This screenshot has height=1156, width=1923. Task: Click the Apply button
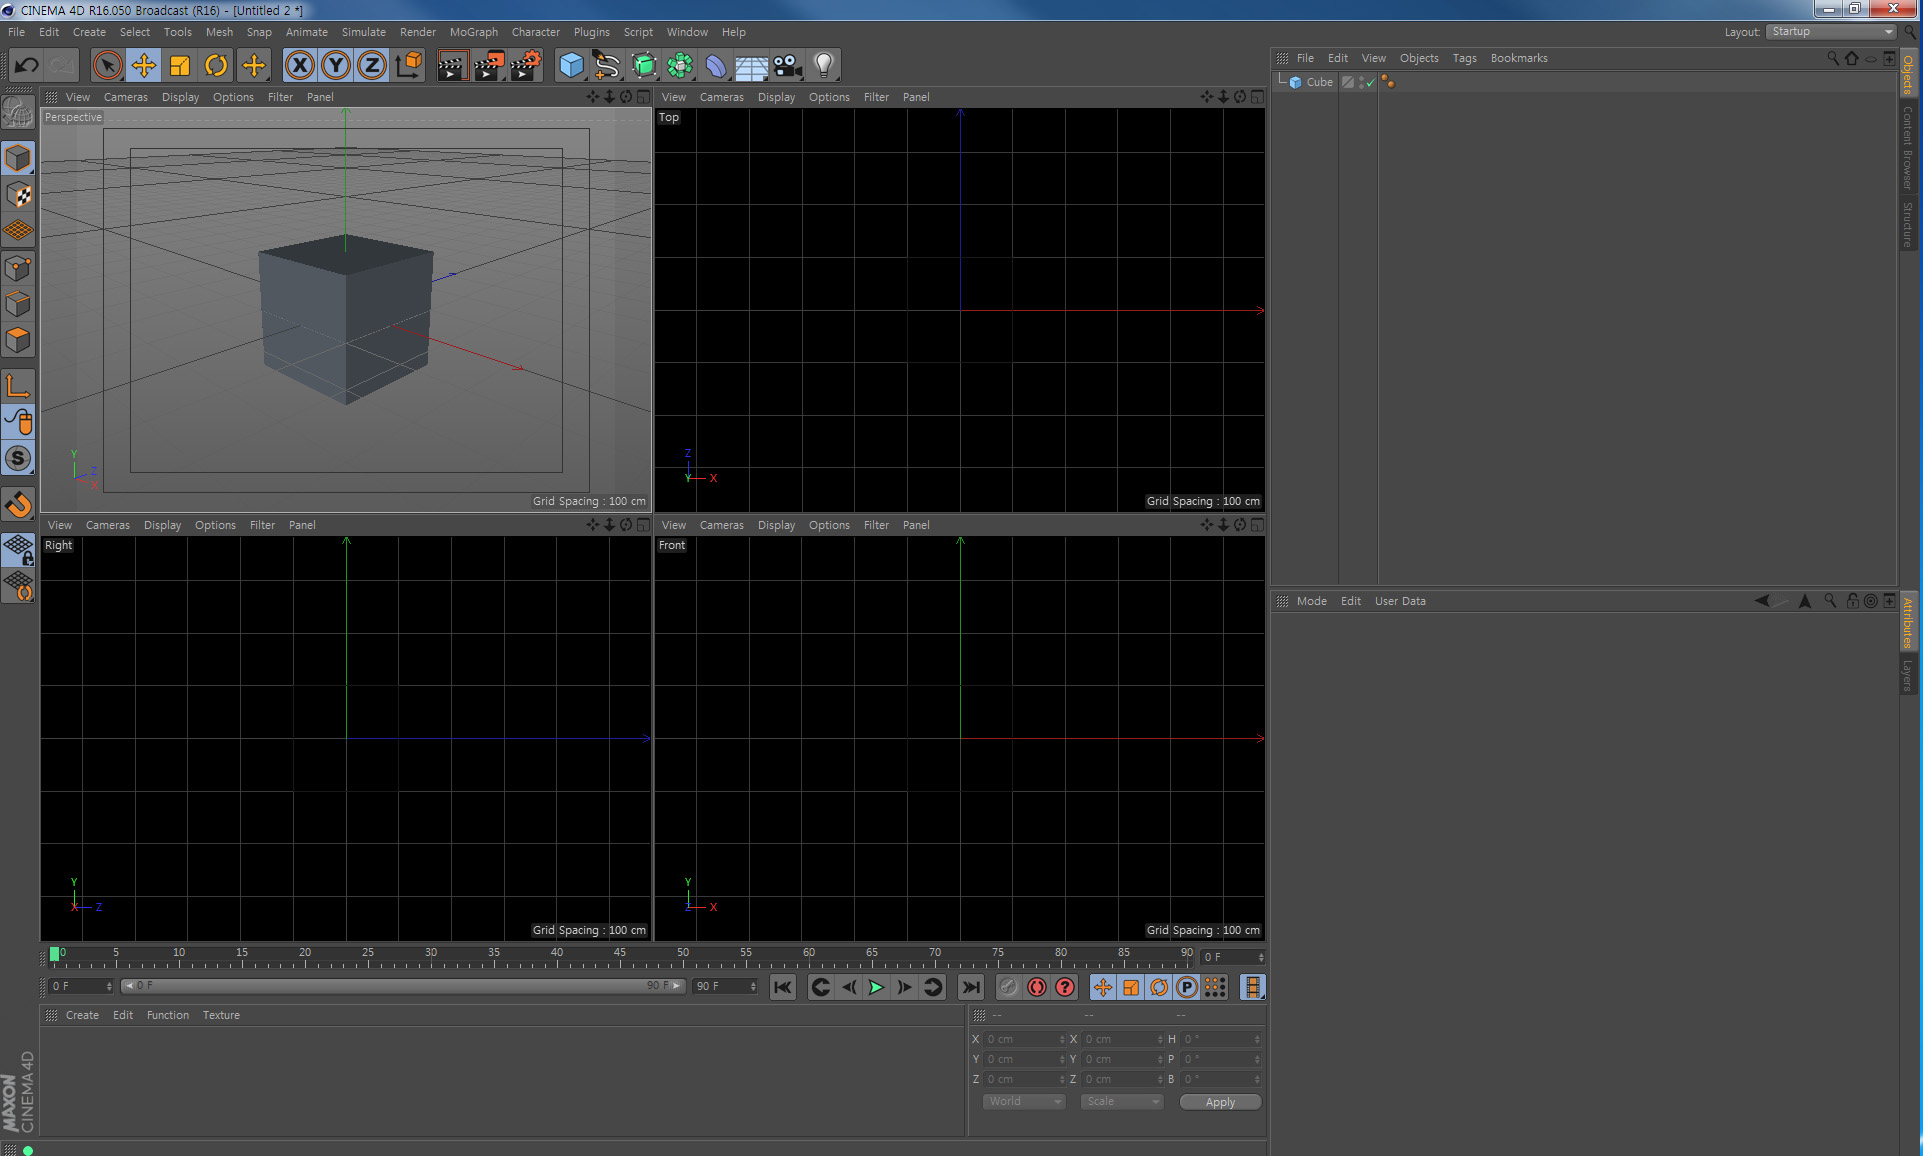(x=1220, y=1102)
